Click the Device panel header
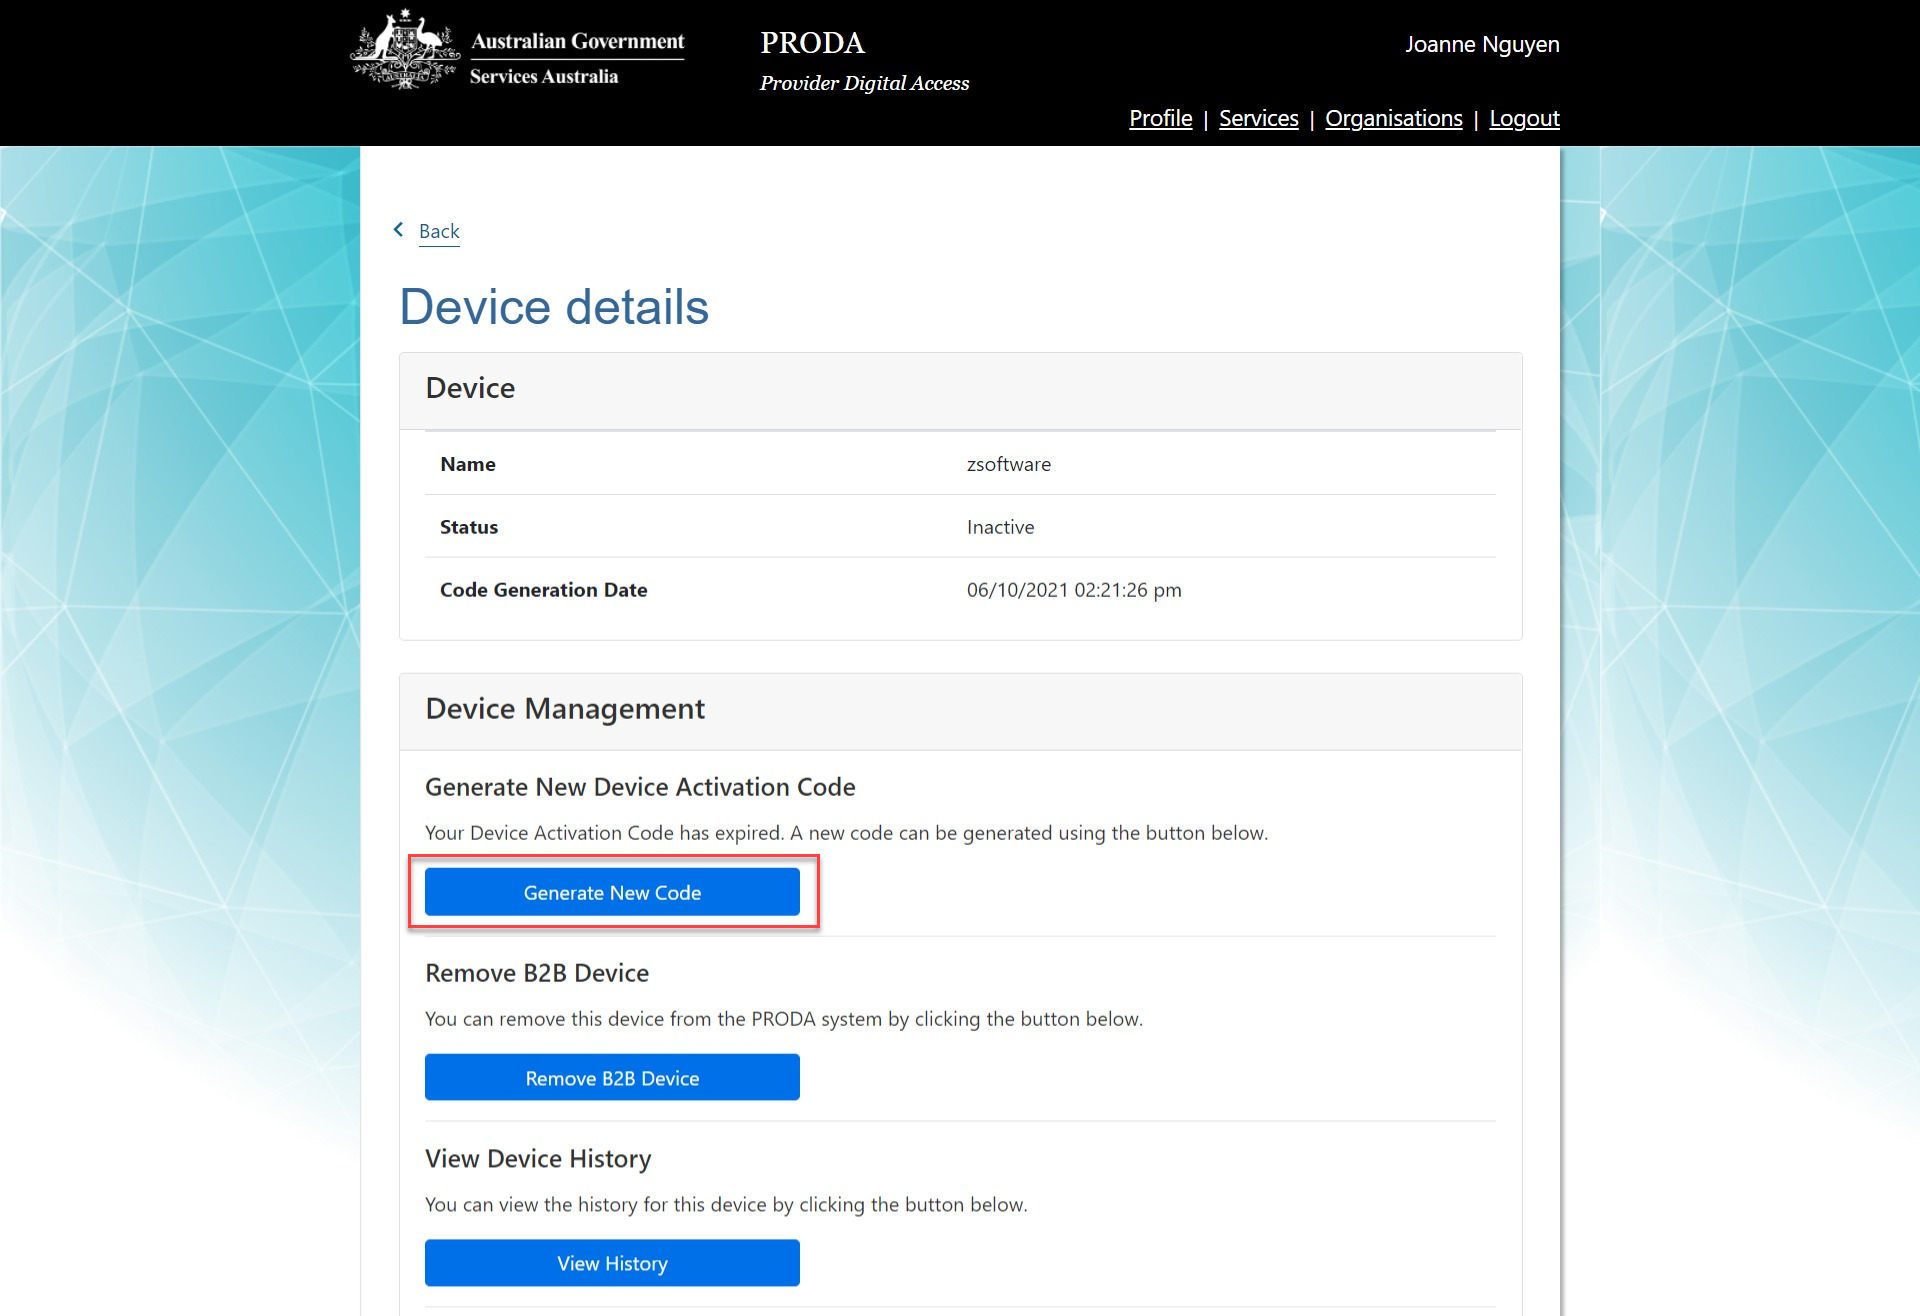 [470, 388]
